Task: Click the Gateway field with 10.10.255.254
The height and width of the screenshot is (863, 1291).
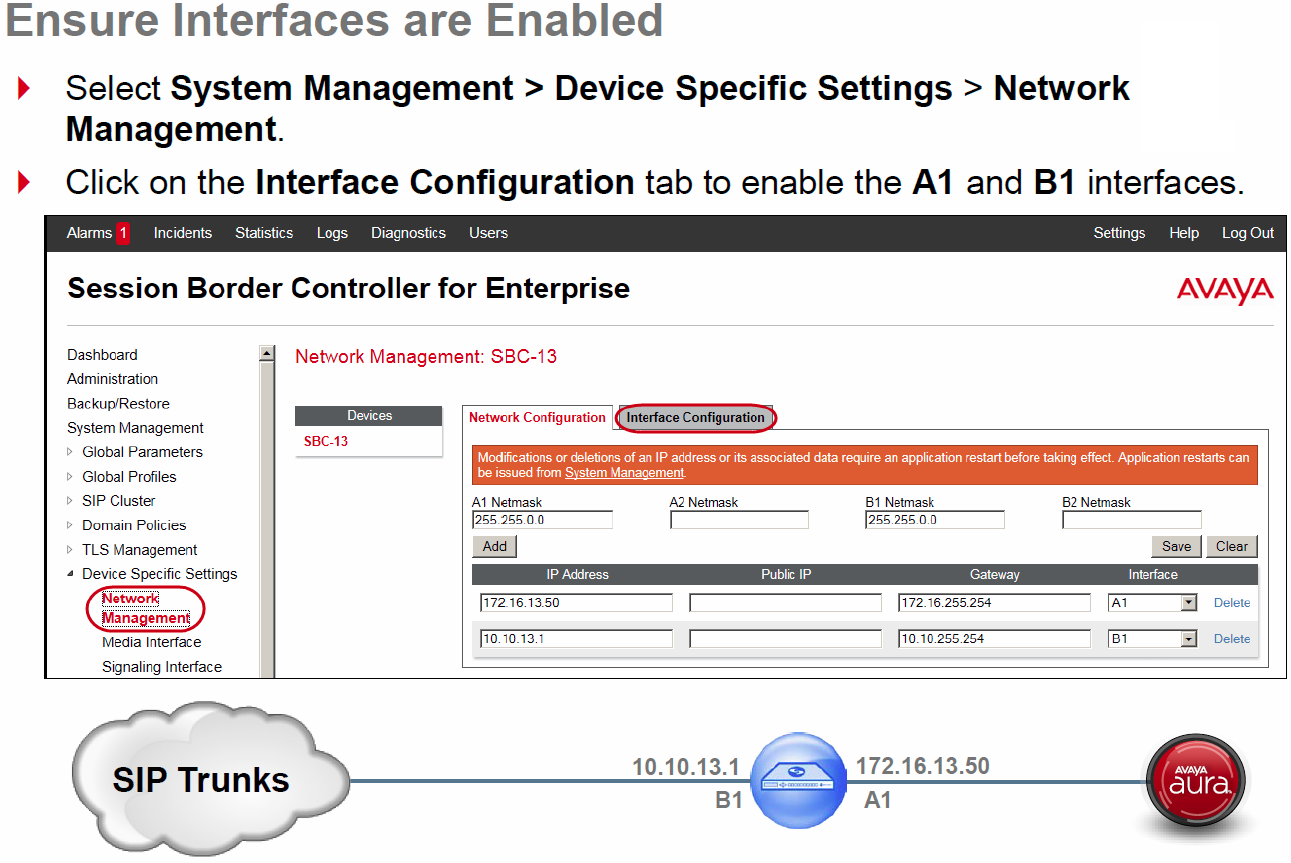Action: [994, 639]
